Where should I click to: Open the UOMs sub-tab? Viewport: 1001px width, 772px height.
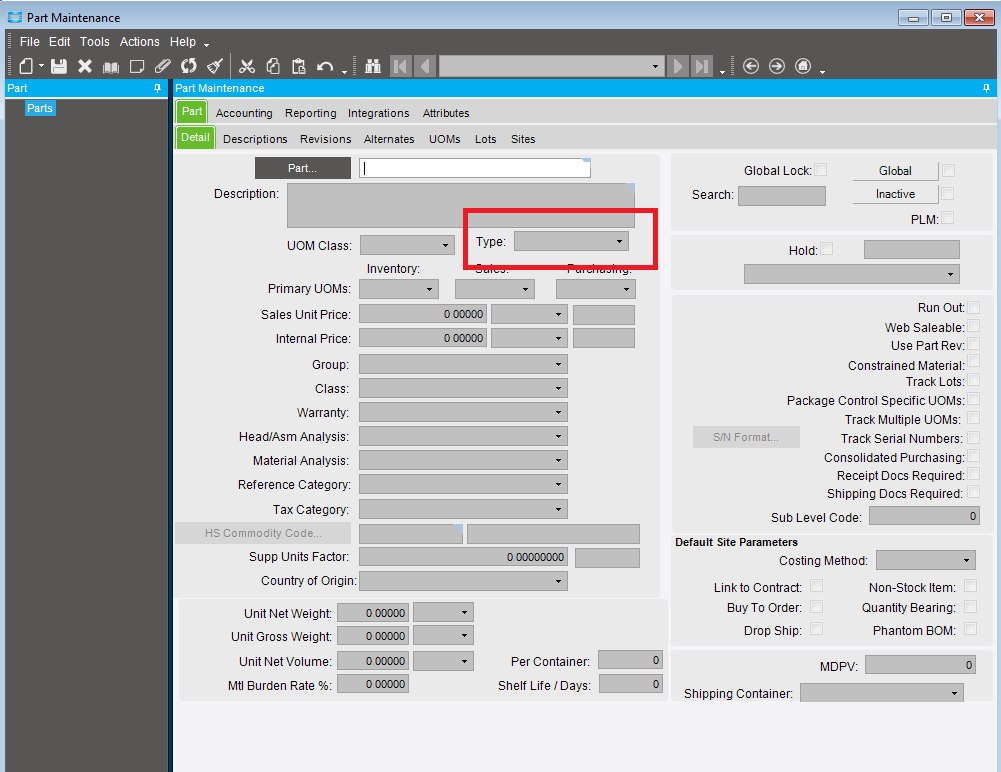tap(444, 139)
